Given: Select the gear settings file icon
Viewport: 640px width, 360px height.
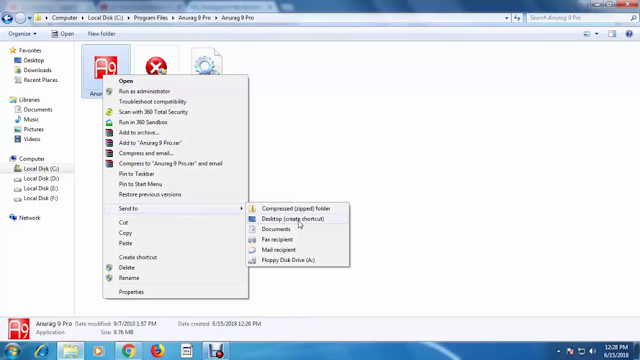Looking at the screenshot, I should point(206,63).
